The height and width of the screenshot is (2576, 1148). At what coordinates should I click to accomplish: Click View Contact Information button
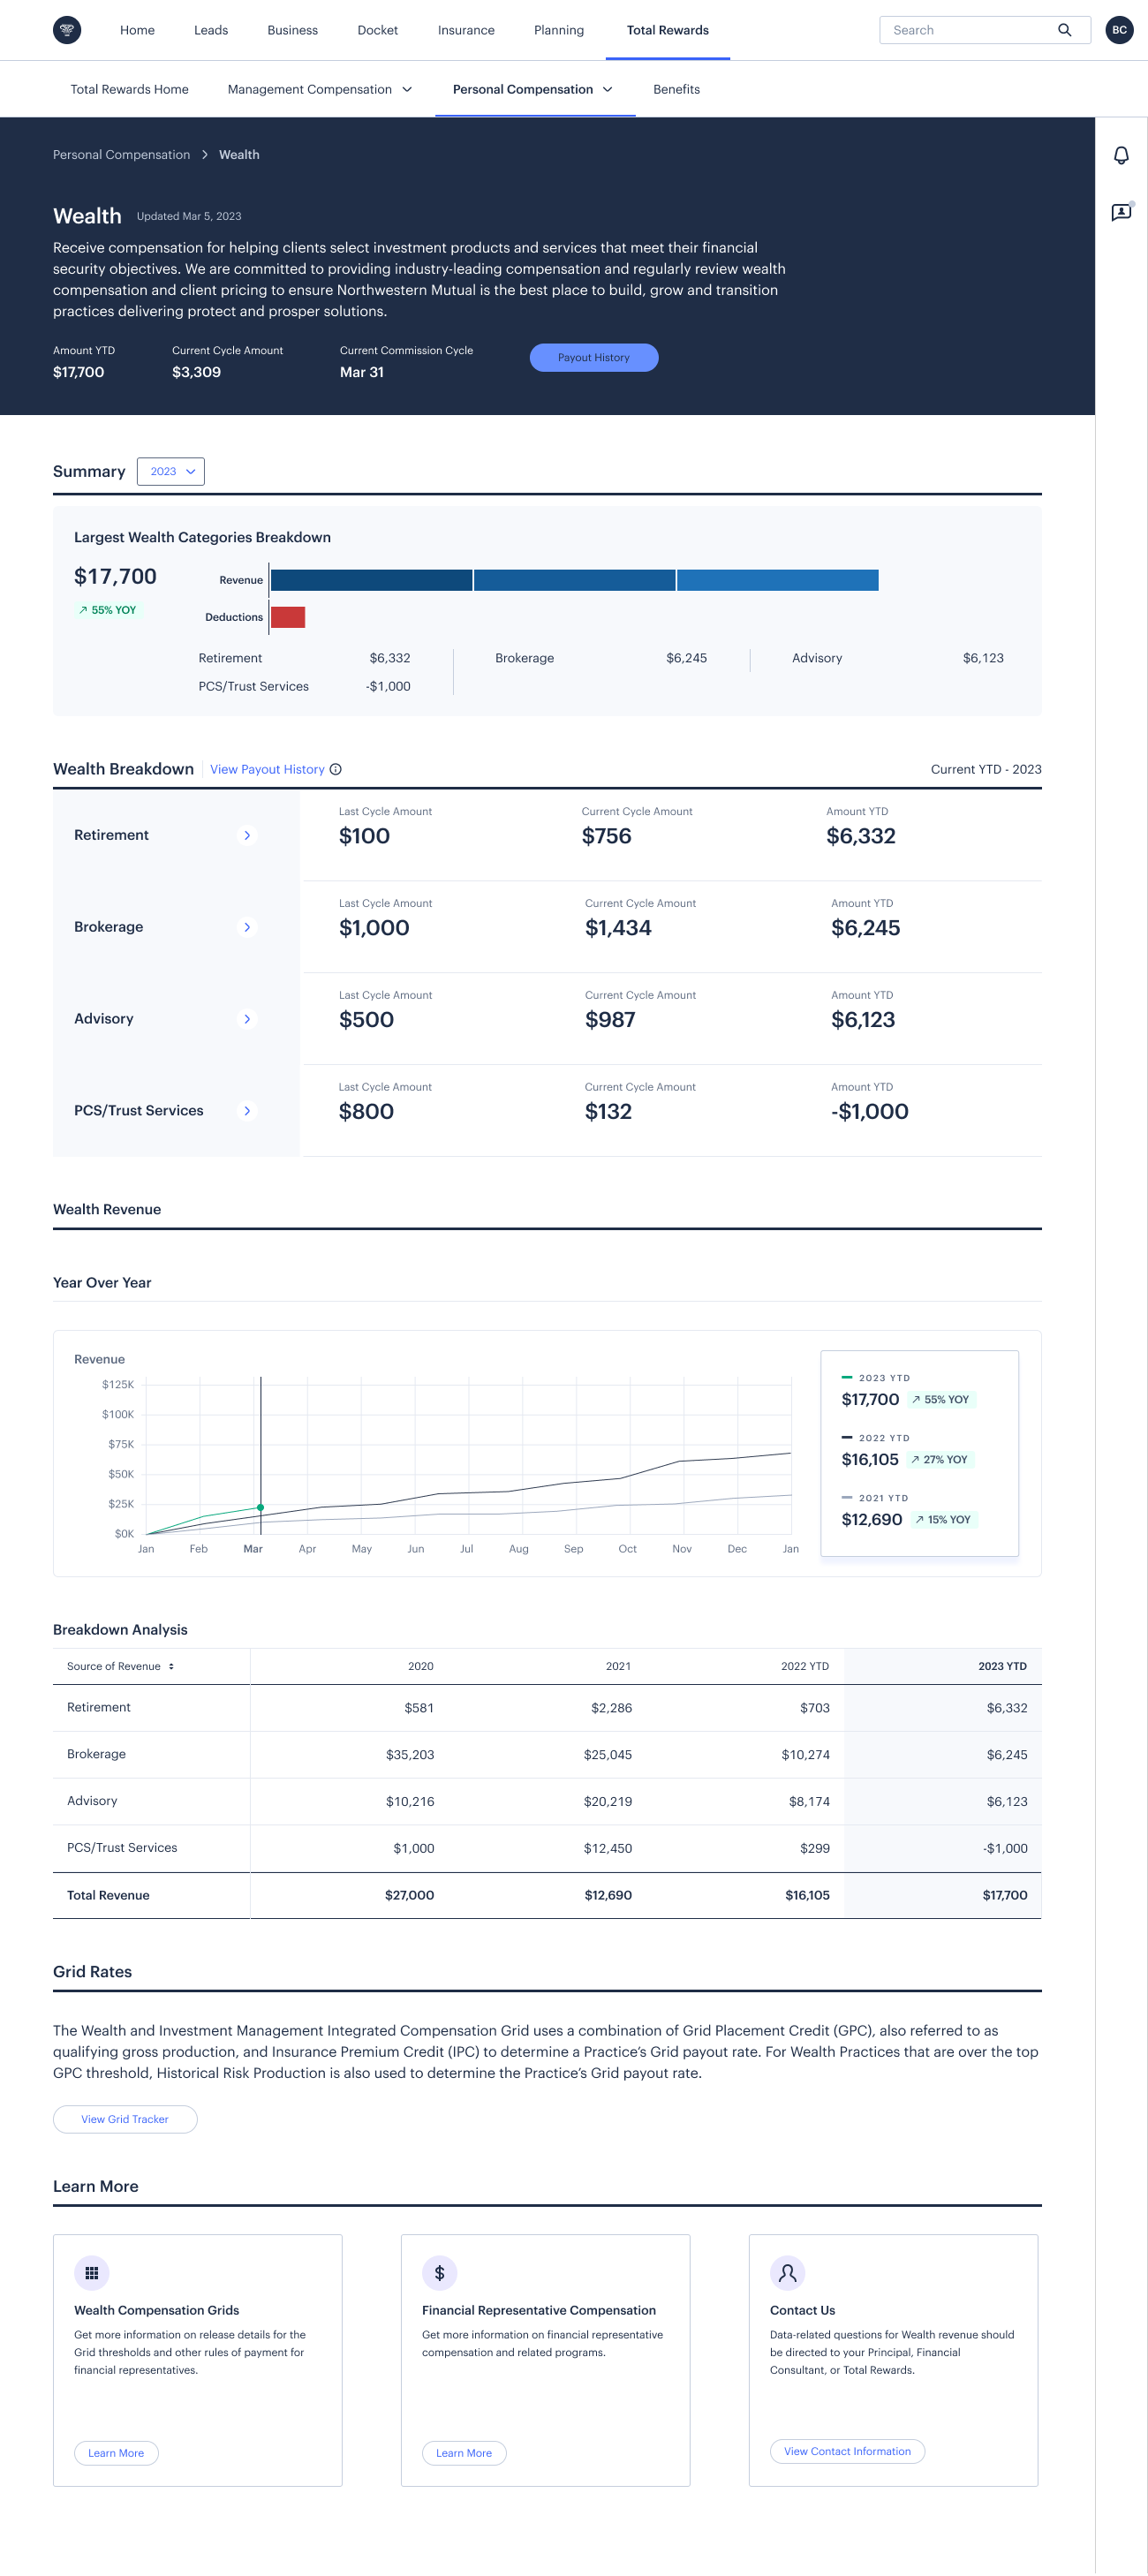click(x=847, y=2451)
